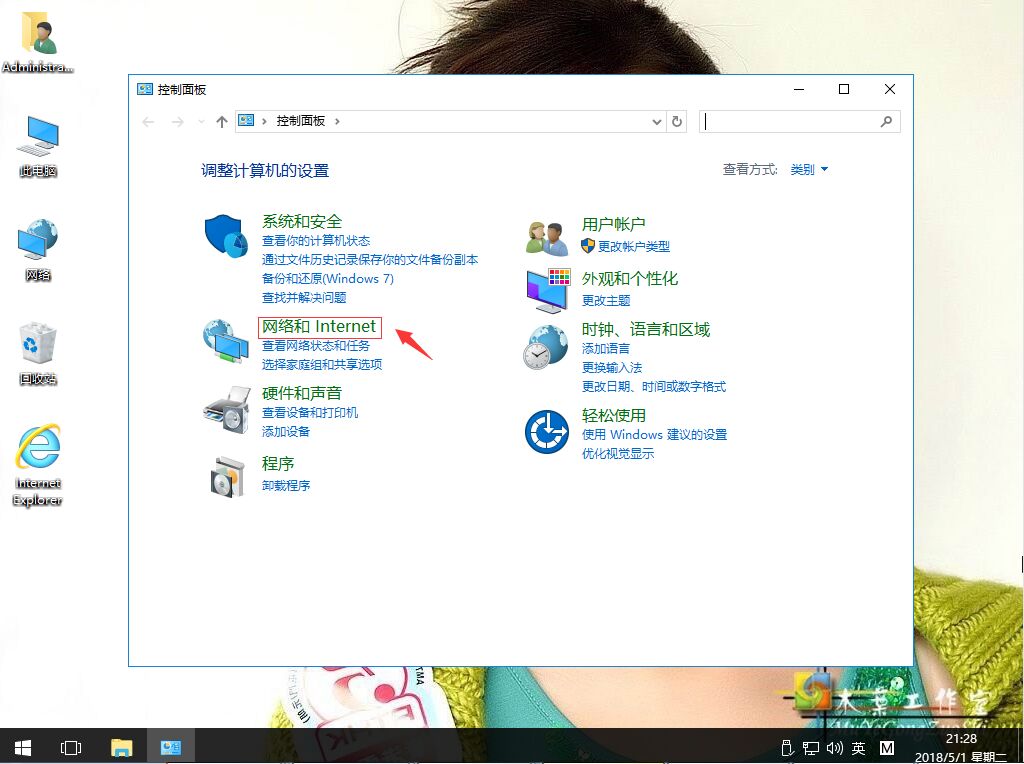Open 硬件和声音 category

pos(302,393)
